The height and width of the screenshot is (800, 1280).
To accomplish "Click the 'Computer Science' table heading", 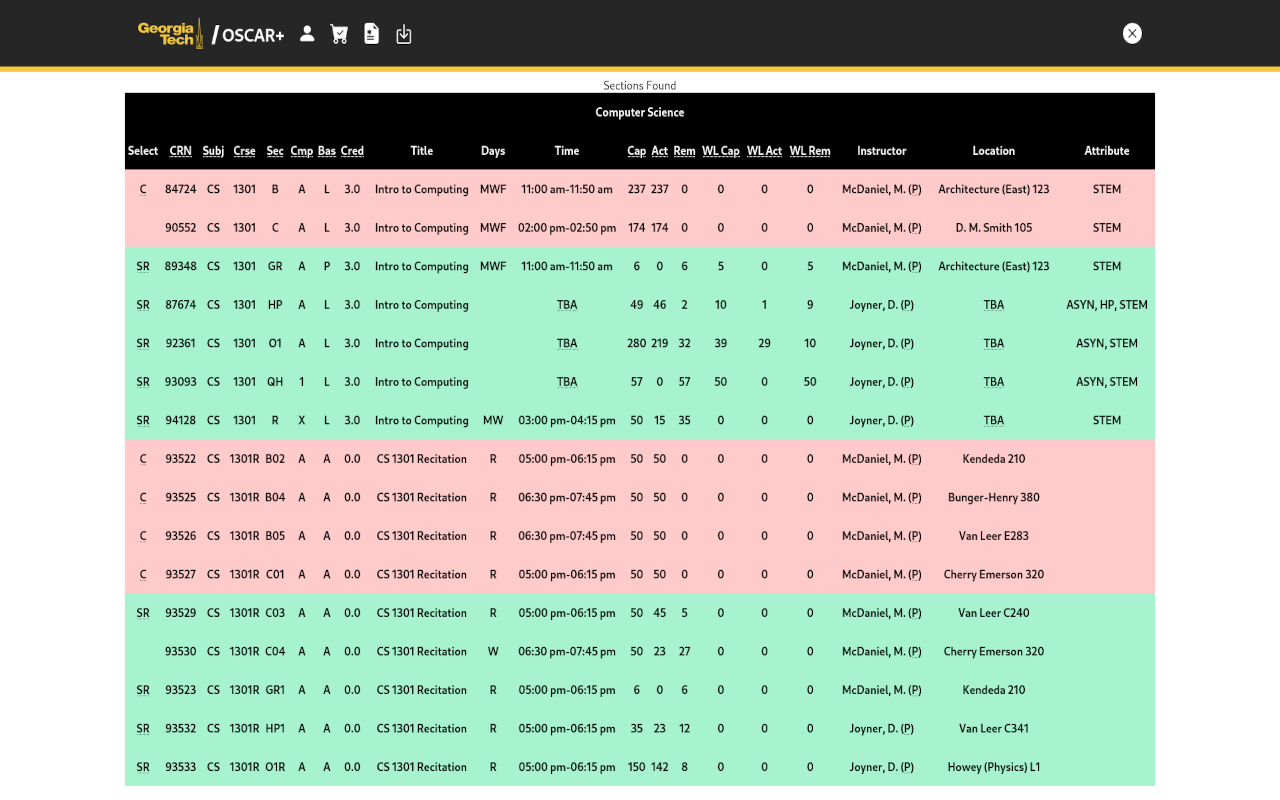I will pyautogui.click(x=640, y=112).
